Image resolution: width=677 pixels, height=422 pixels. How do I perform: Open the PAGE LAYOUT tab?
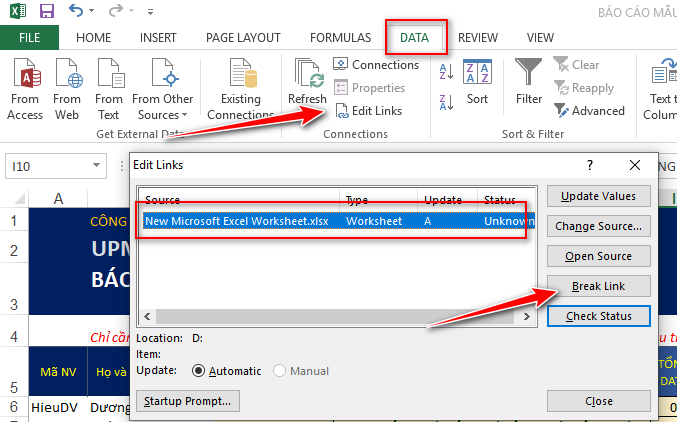point(243,38)
